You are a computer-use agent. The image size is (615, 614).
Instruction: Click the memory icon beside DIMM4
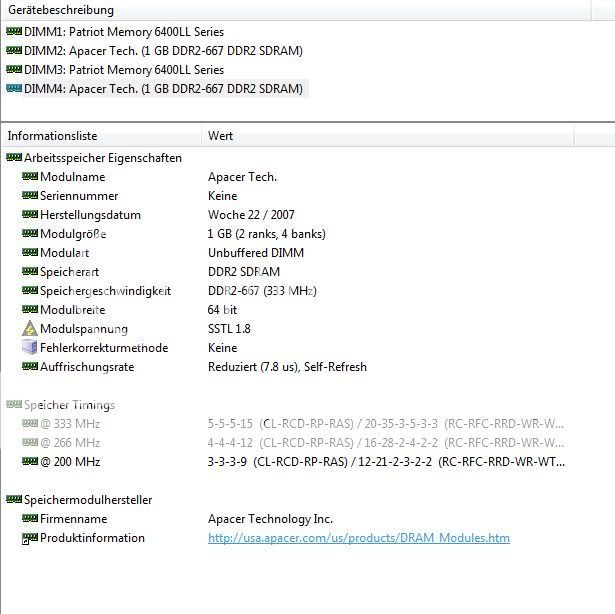point(14,88)
